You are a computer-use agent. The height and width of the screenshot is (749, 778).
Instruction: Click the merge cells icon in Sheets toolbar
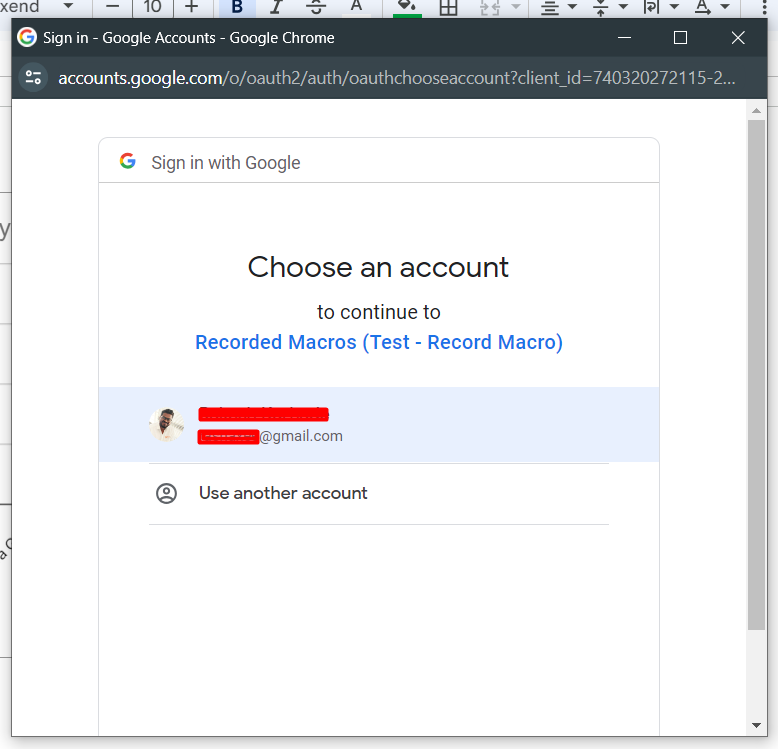point(490,8)
